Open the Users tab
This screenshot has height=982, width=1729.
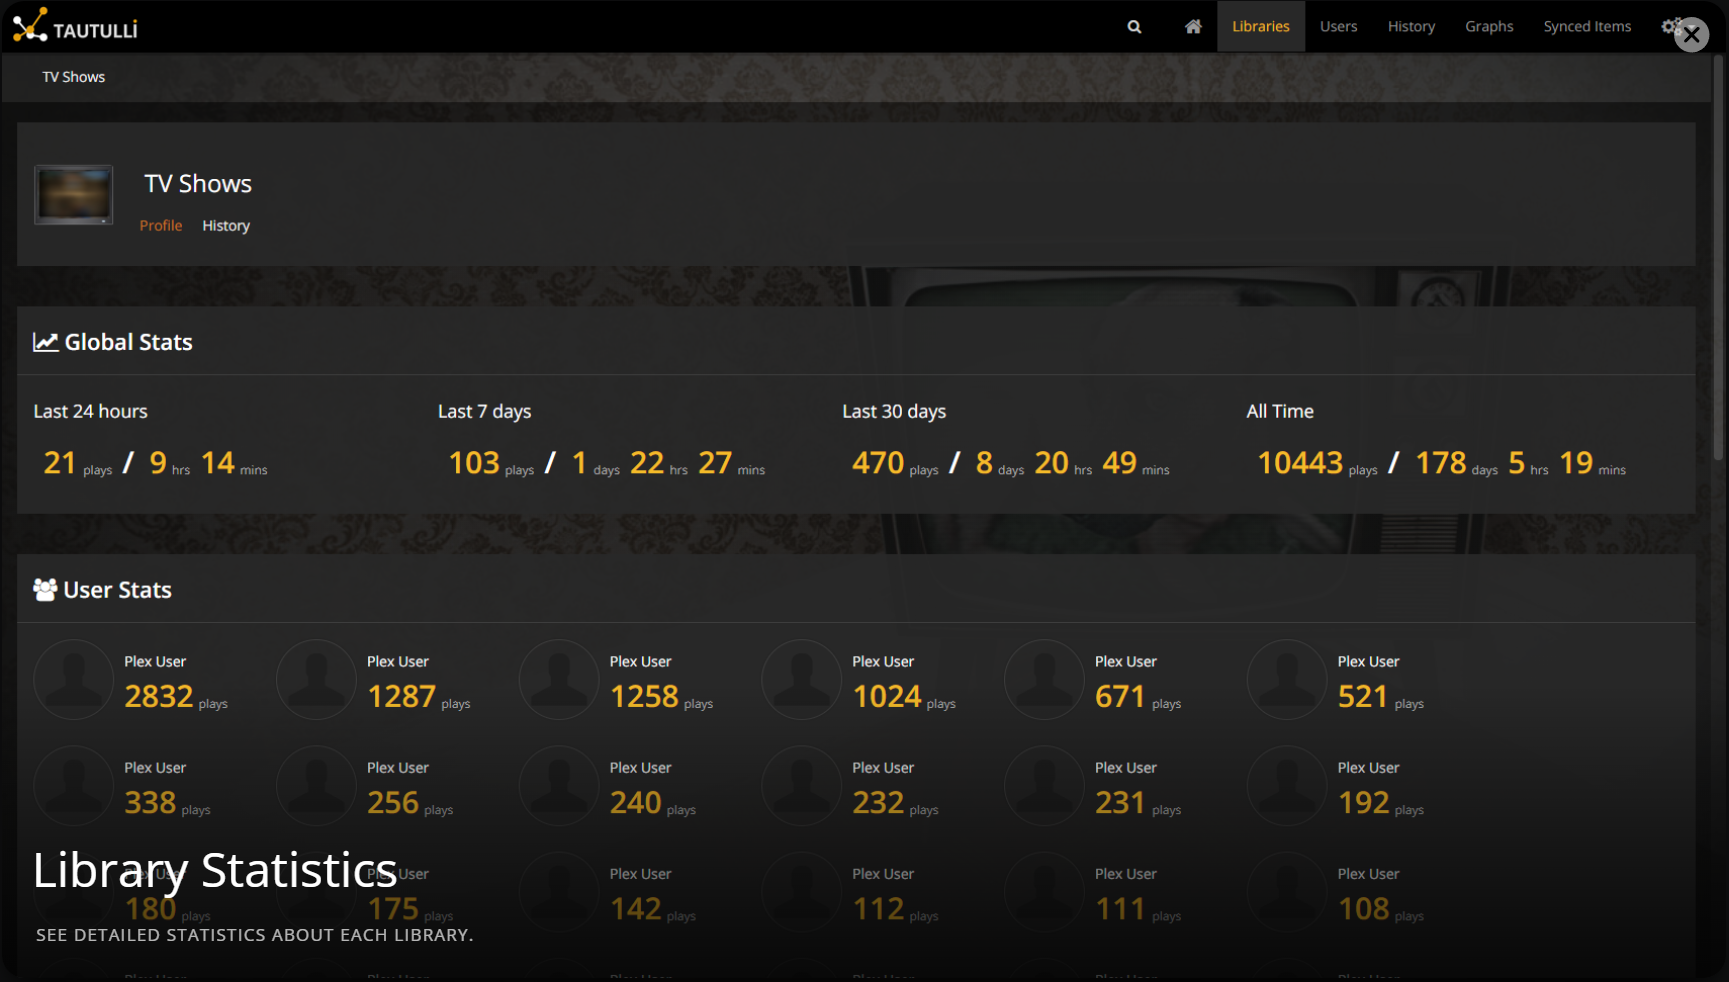[x=1338, y=27]
